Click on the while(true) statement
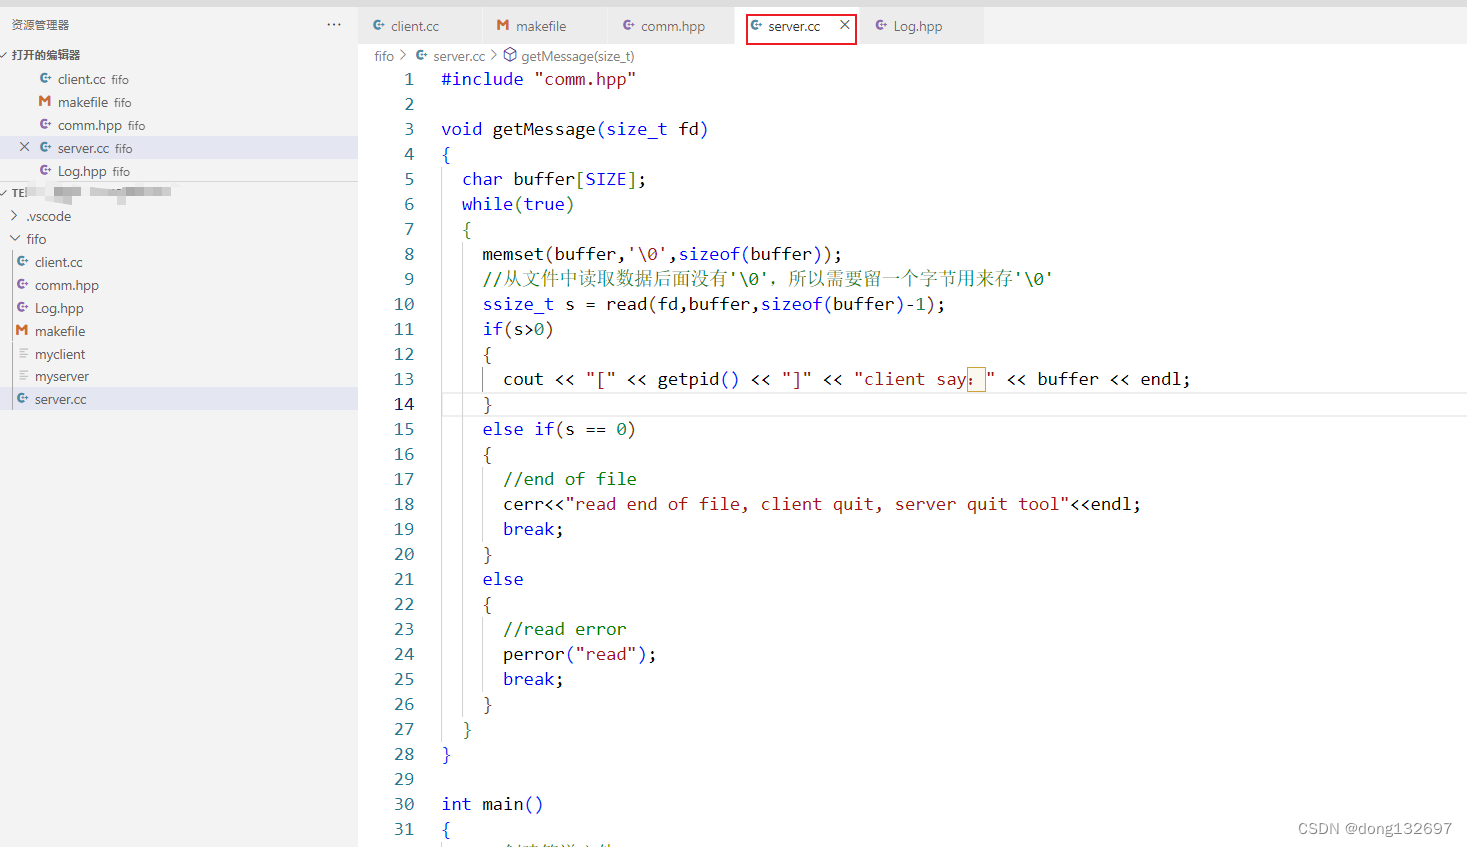Screen dimensions: 1467x847 coord(518,204)
